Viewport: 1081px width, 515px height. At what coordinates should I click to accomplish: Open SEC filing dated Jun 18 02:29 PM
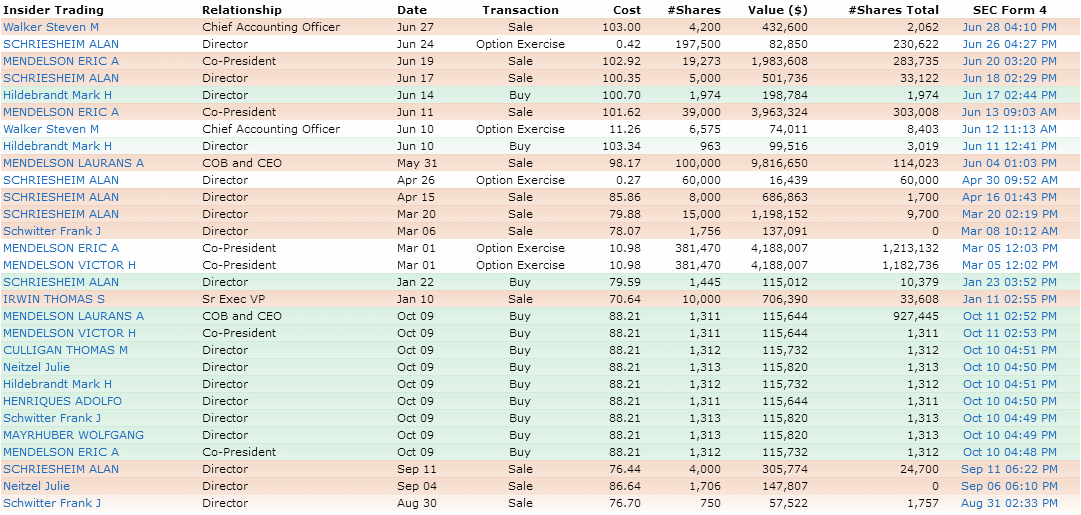(1009, 79)
